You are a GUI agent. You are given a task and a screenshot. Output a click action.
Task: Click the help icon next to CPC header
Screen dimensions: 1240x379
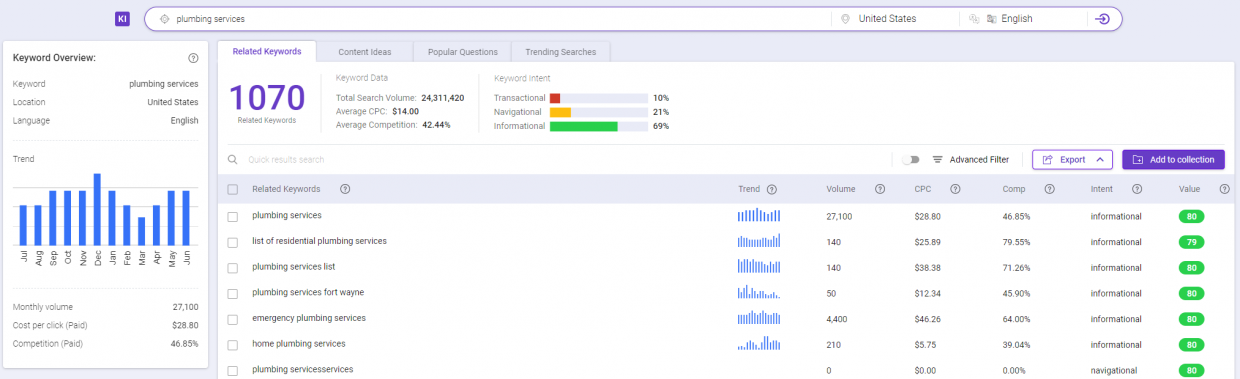[955, 189]
